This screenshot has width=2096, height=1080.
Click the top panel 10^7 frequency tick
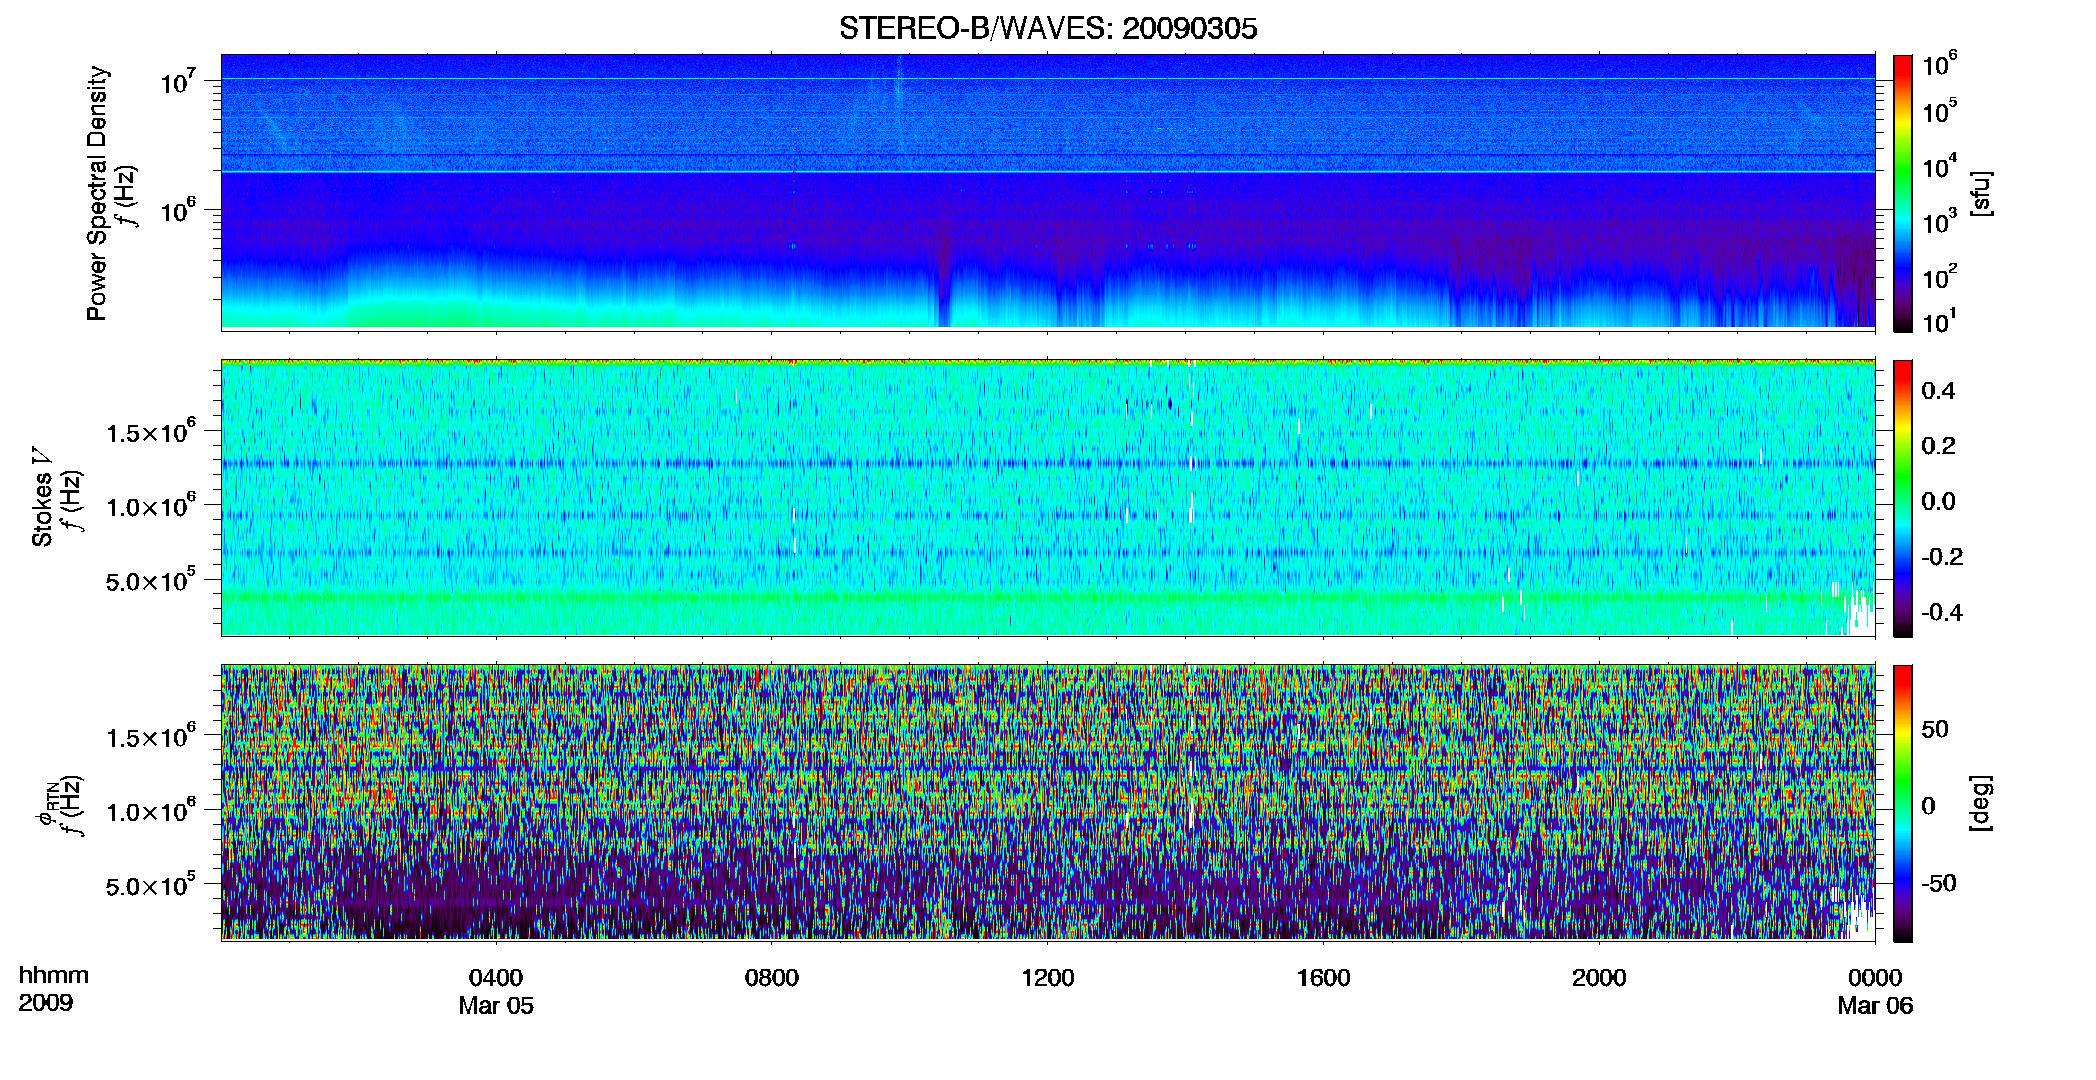point(177,80)
